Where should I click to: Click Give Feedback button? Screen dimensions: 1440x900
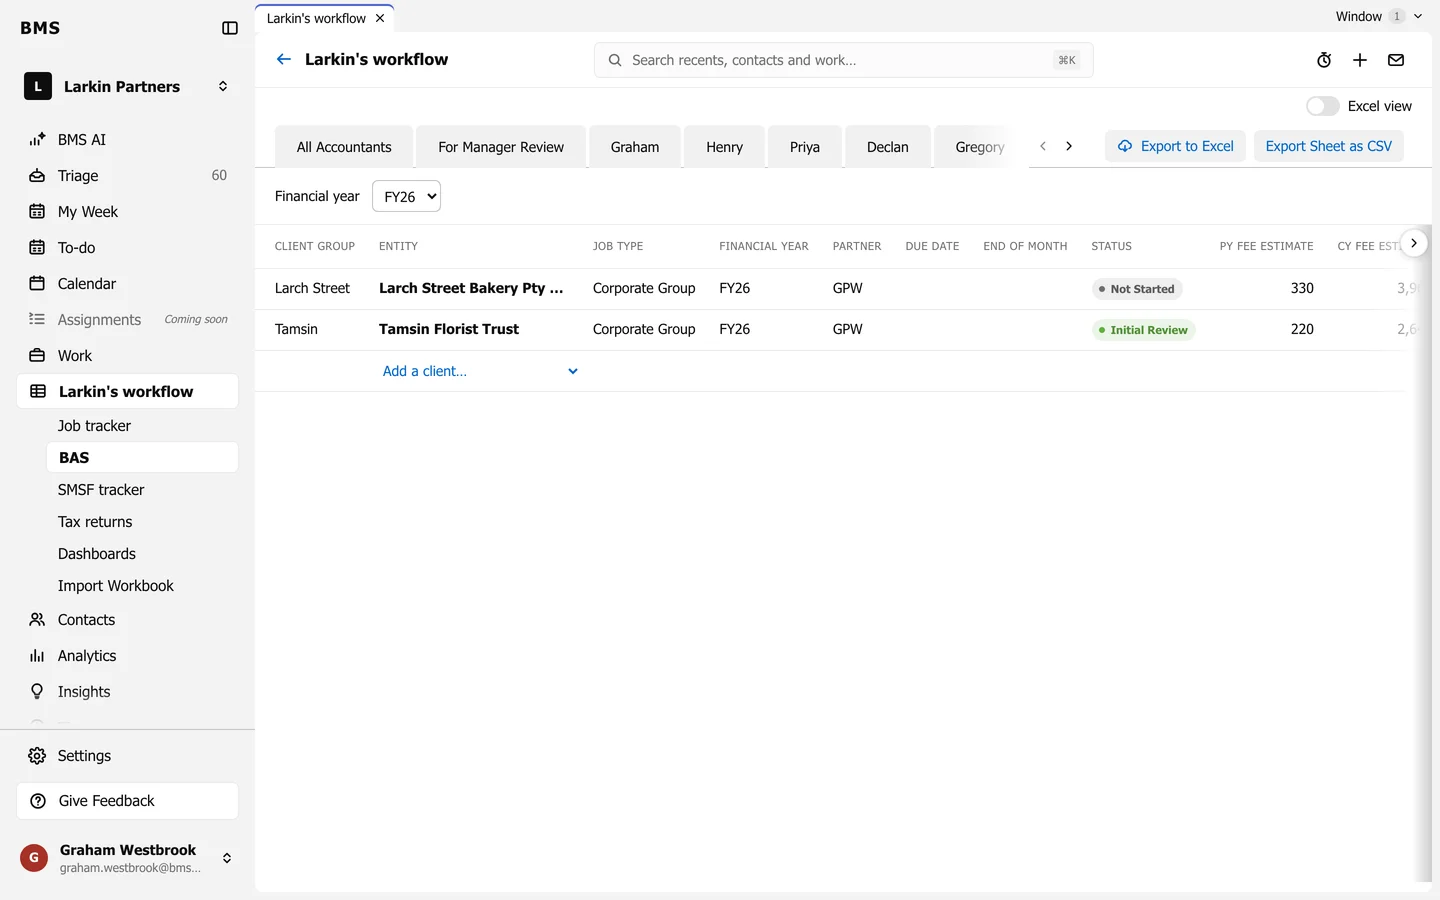[x=127, y=800]
